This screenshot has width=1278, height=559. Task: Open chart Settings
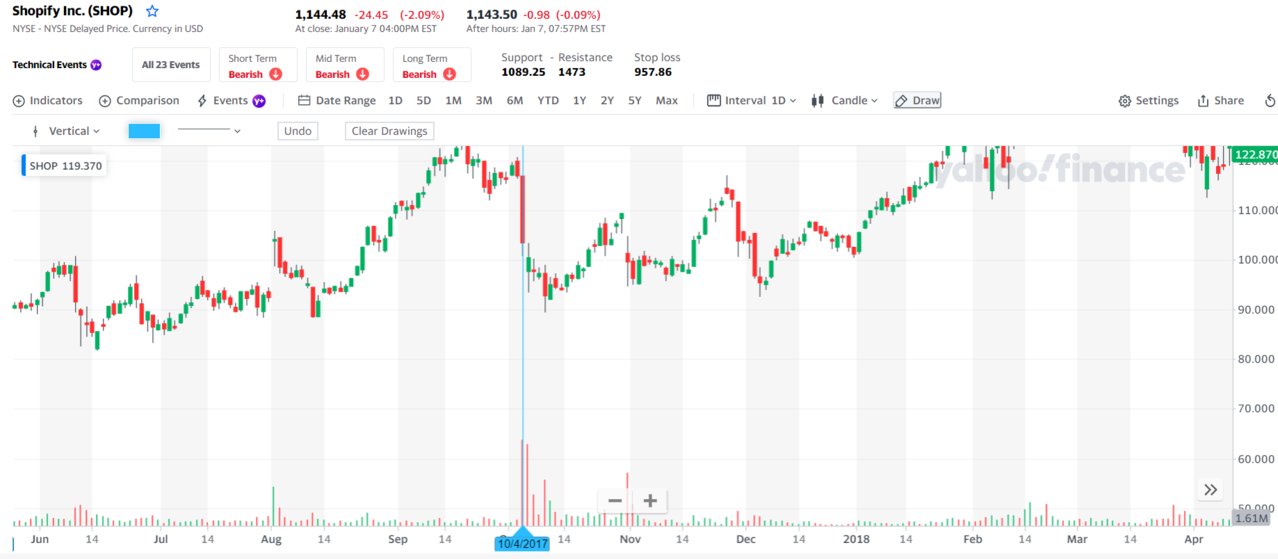click(x=1149, y=101)
